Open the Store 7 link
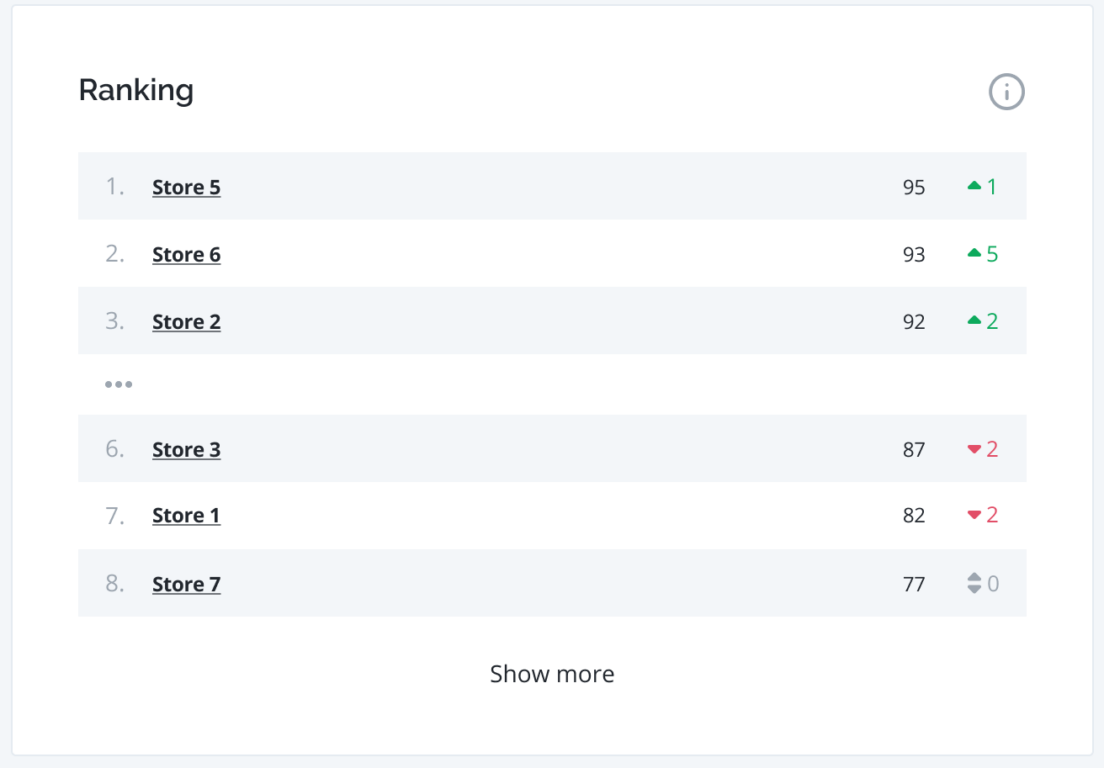The width and height of the screenshot is (1104, 768). 187,584
